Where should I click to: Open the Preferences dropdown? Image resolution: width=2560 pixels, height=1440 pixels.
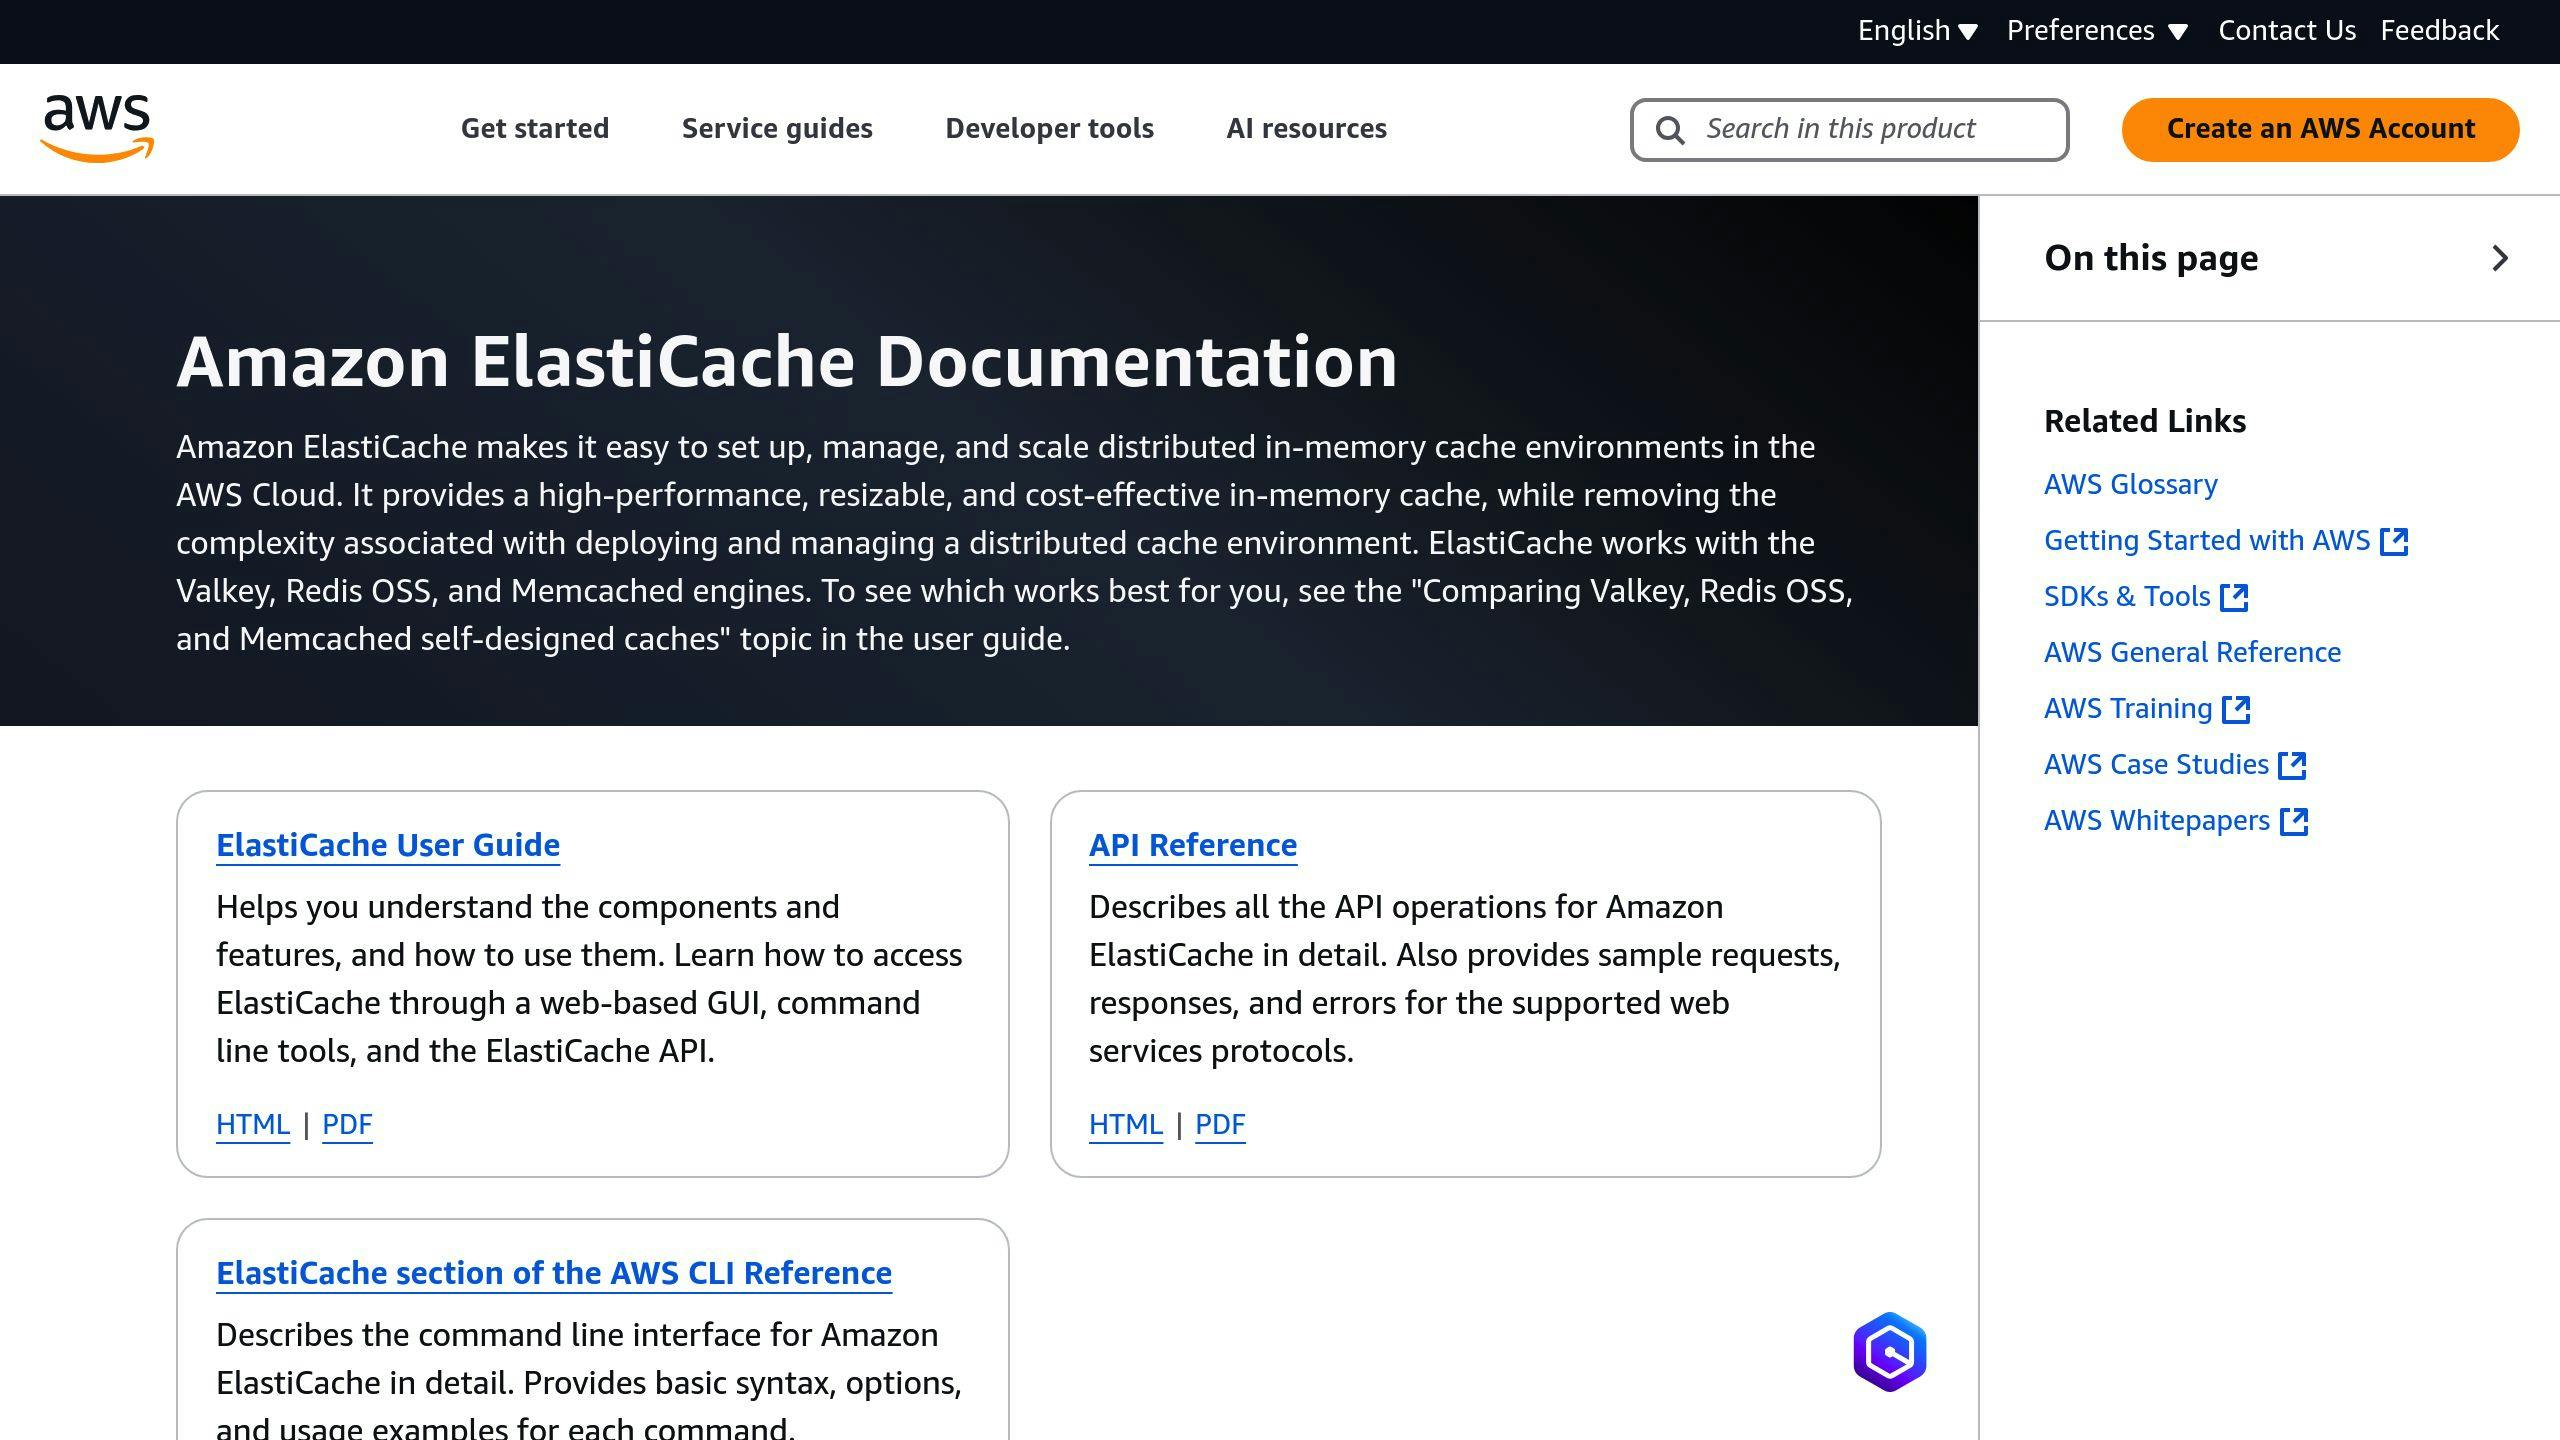coord(2098,31)
